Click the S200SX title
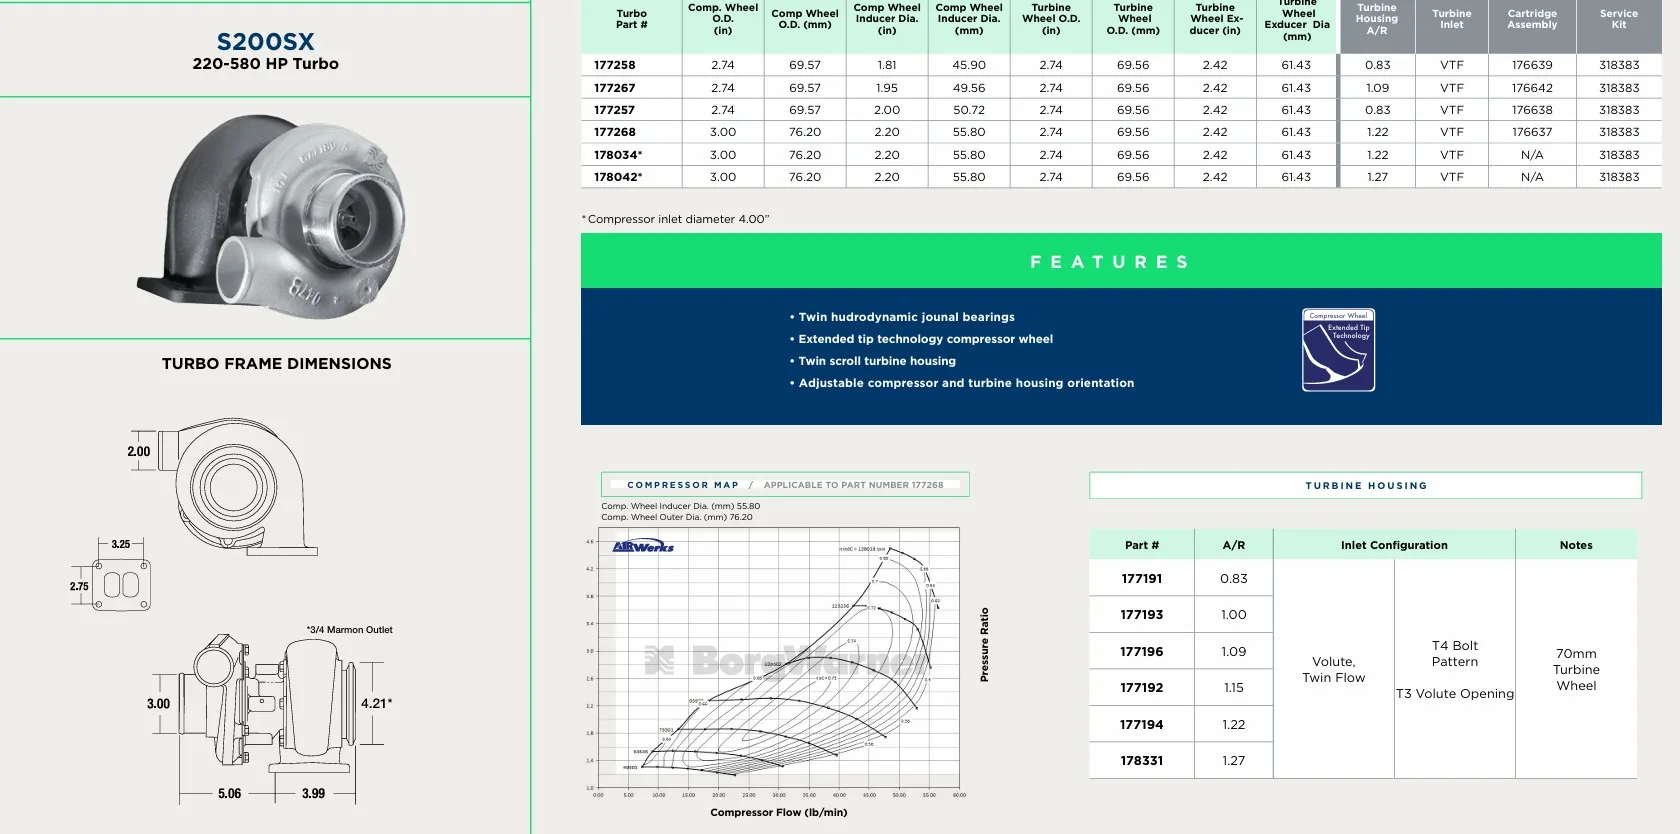This screenshot has width=1680, height=834. [266, 42]
